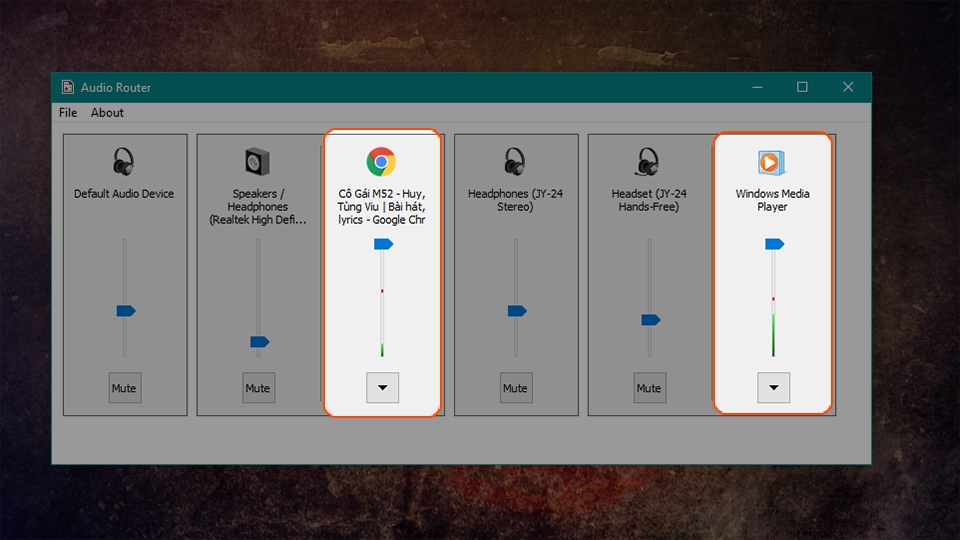Image resolution: width=960 pixels, height=540 pixels.
Task: Click the Windows Media Player icon
Action: pos(771,162)
